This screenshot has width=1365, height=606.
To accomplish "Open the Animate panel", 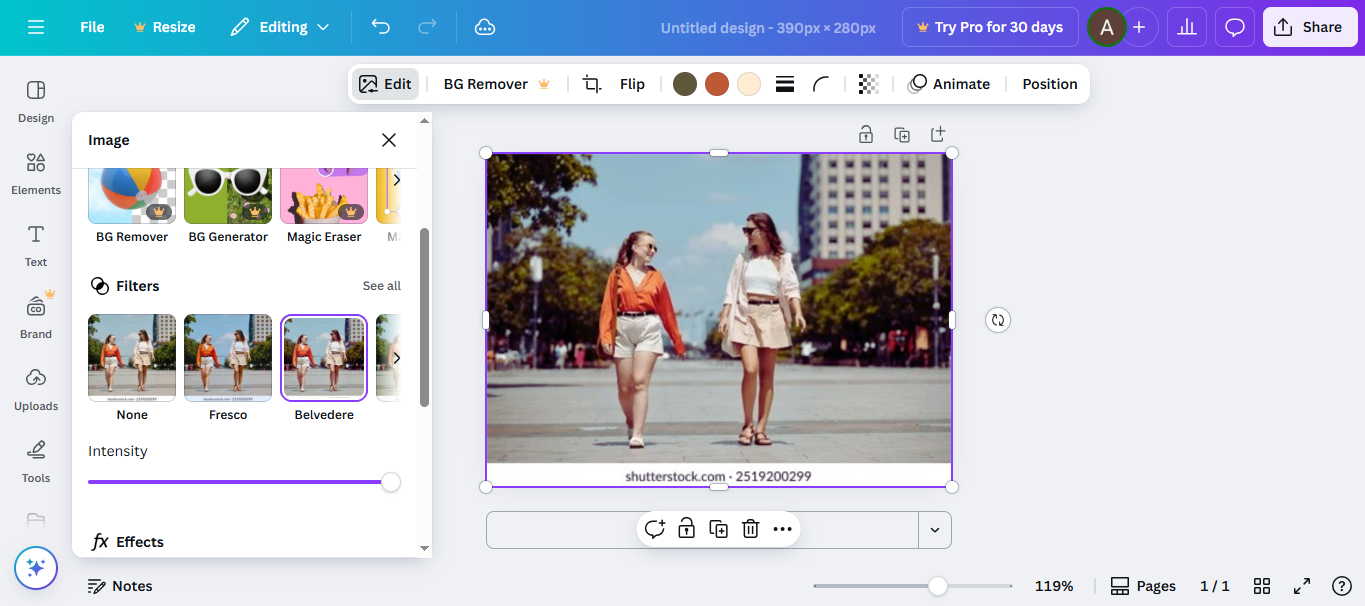I will [949, 84].
